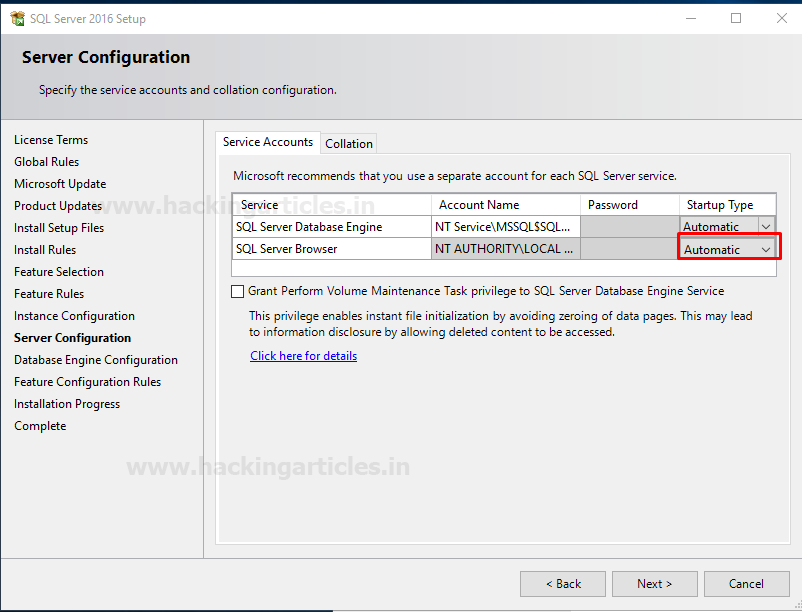Image resolution: width=802 pixels, height=612 pixels.
Task: Open Click here for details link
Action: [303, 355]
